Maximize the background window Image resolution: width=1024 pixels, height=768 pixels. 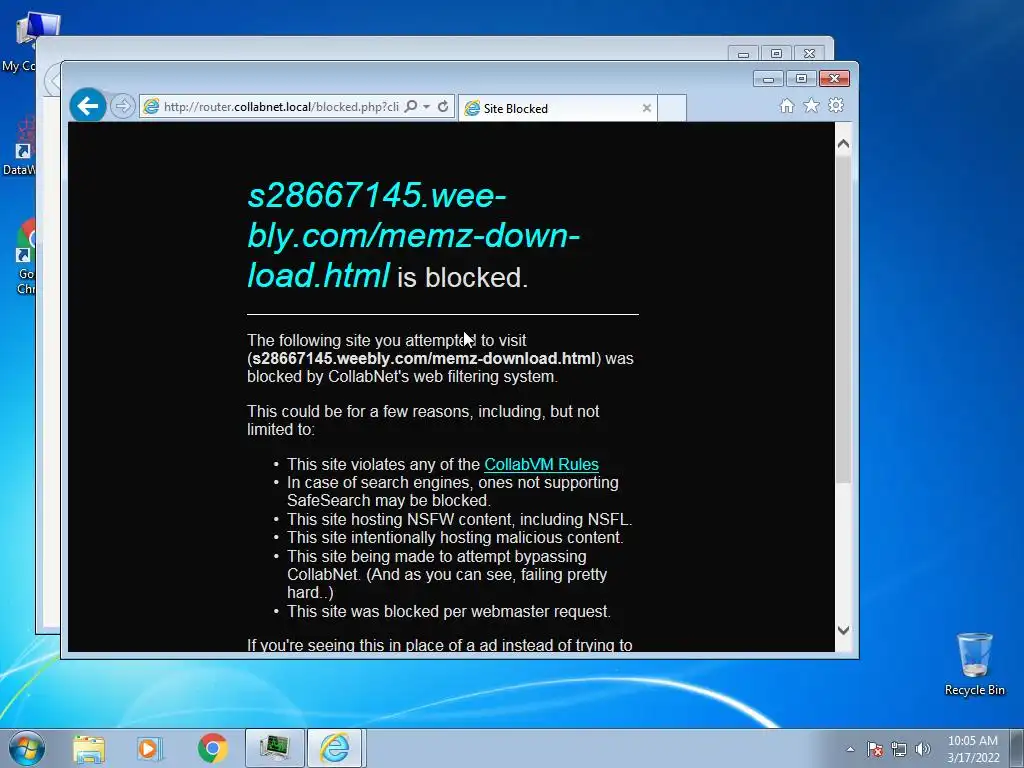(x=776, y=54)
